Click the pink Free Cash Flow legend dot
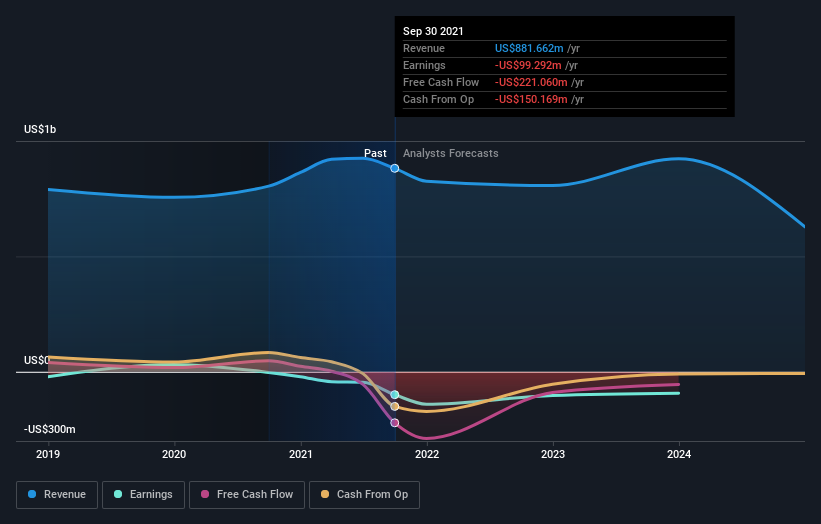This screenshot has width=821, height=524. tap(205, 494)
